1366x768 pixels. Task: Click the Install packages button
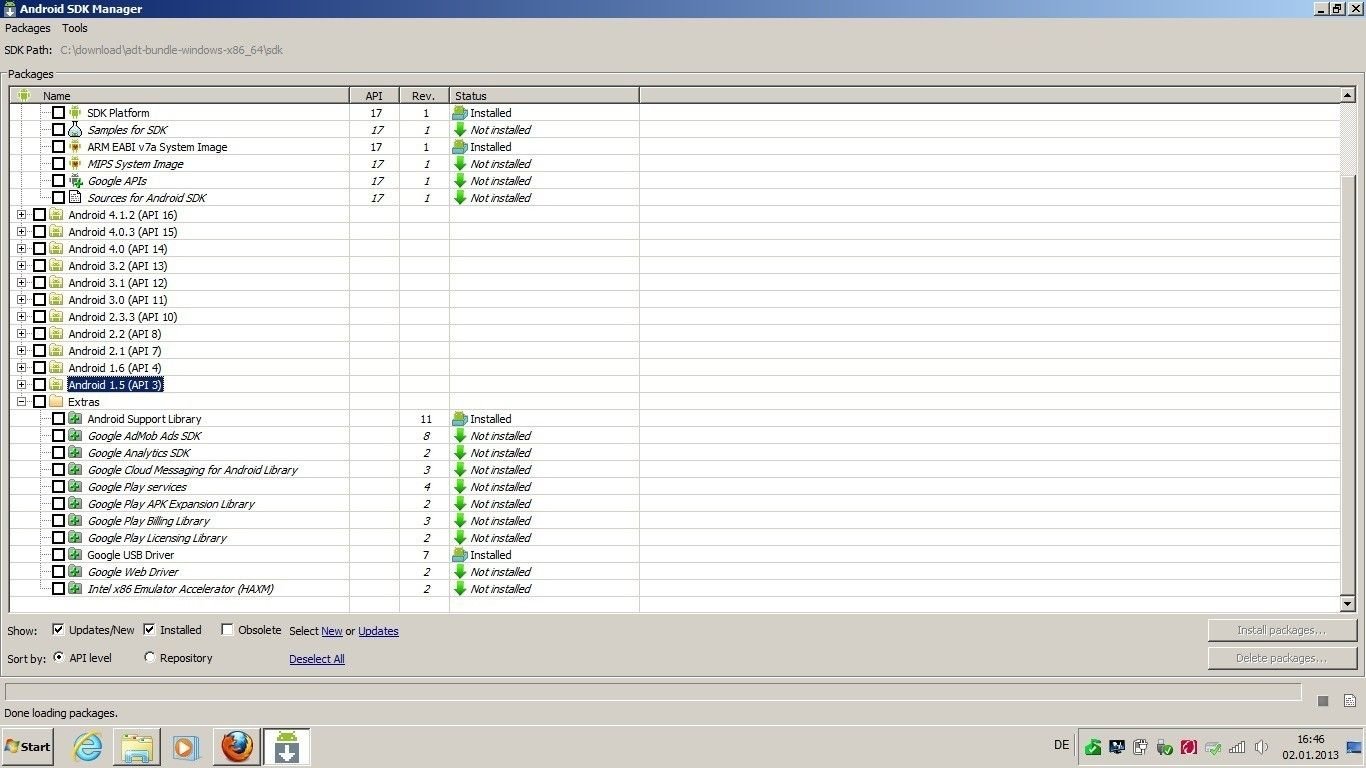pyautogui.click(x=1281, y=630)
